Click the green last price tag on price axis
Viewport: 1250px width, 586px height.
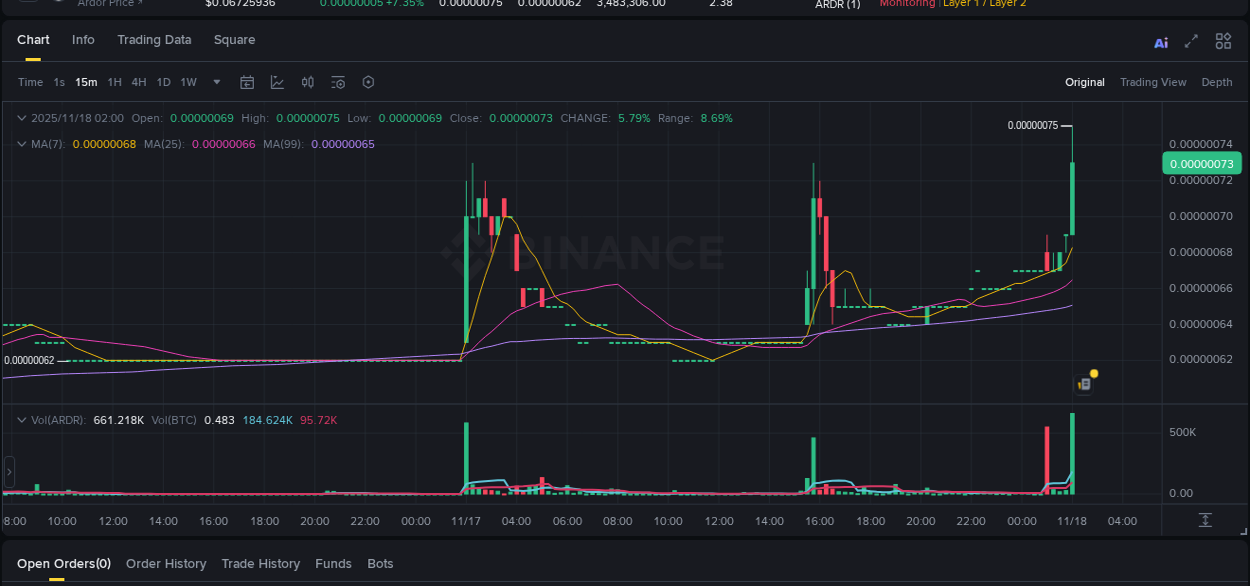click(1201, 162)
